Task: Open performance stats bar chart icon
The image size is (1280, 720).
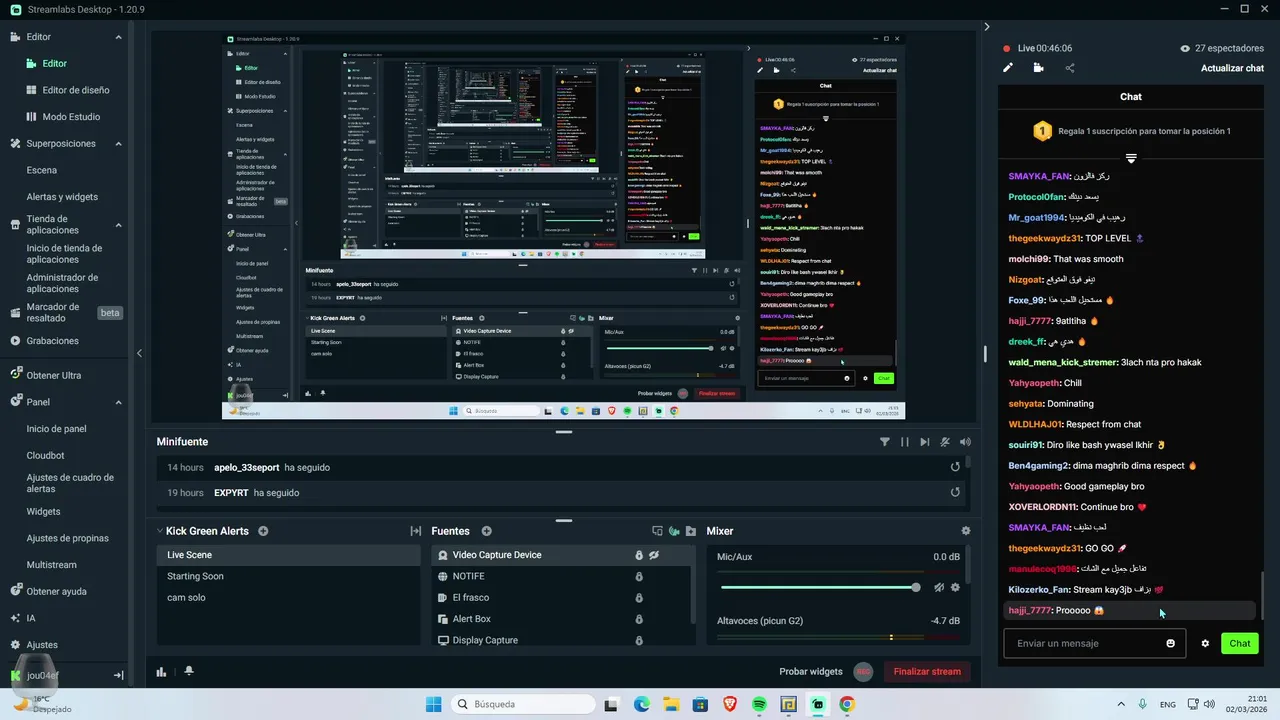Action: click(x=161, y=672)
